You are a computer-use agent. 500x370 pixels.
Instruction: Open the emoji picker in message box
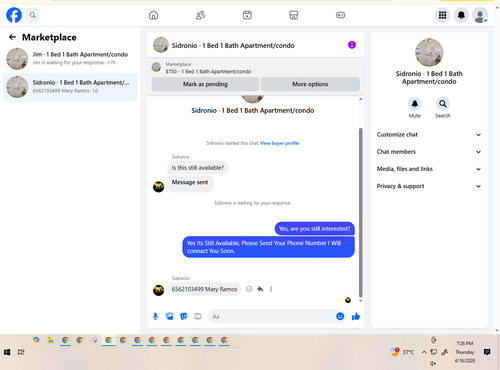click(340, 316)
